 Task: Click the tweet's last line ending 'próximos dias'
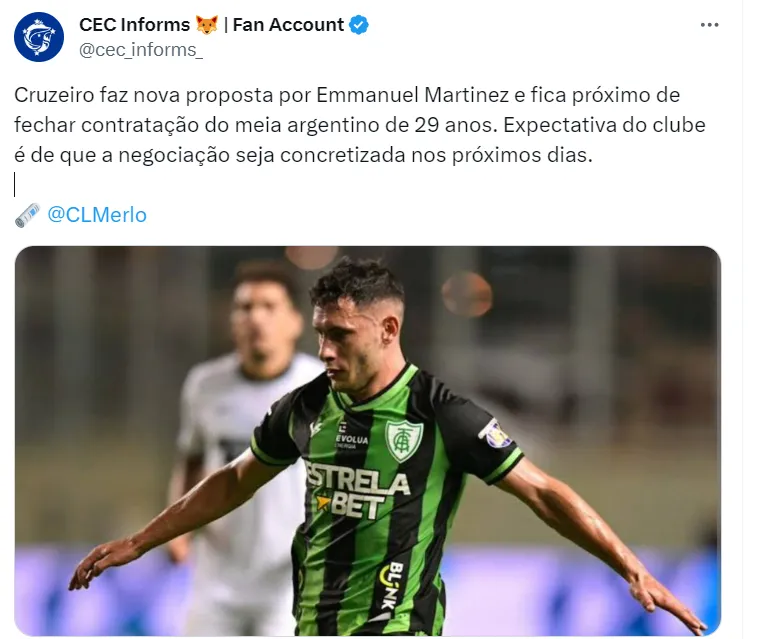(x=303, y=155)
